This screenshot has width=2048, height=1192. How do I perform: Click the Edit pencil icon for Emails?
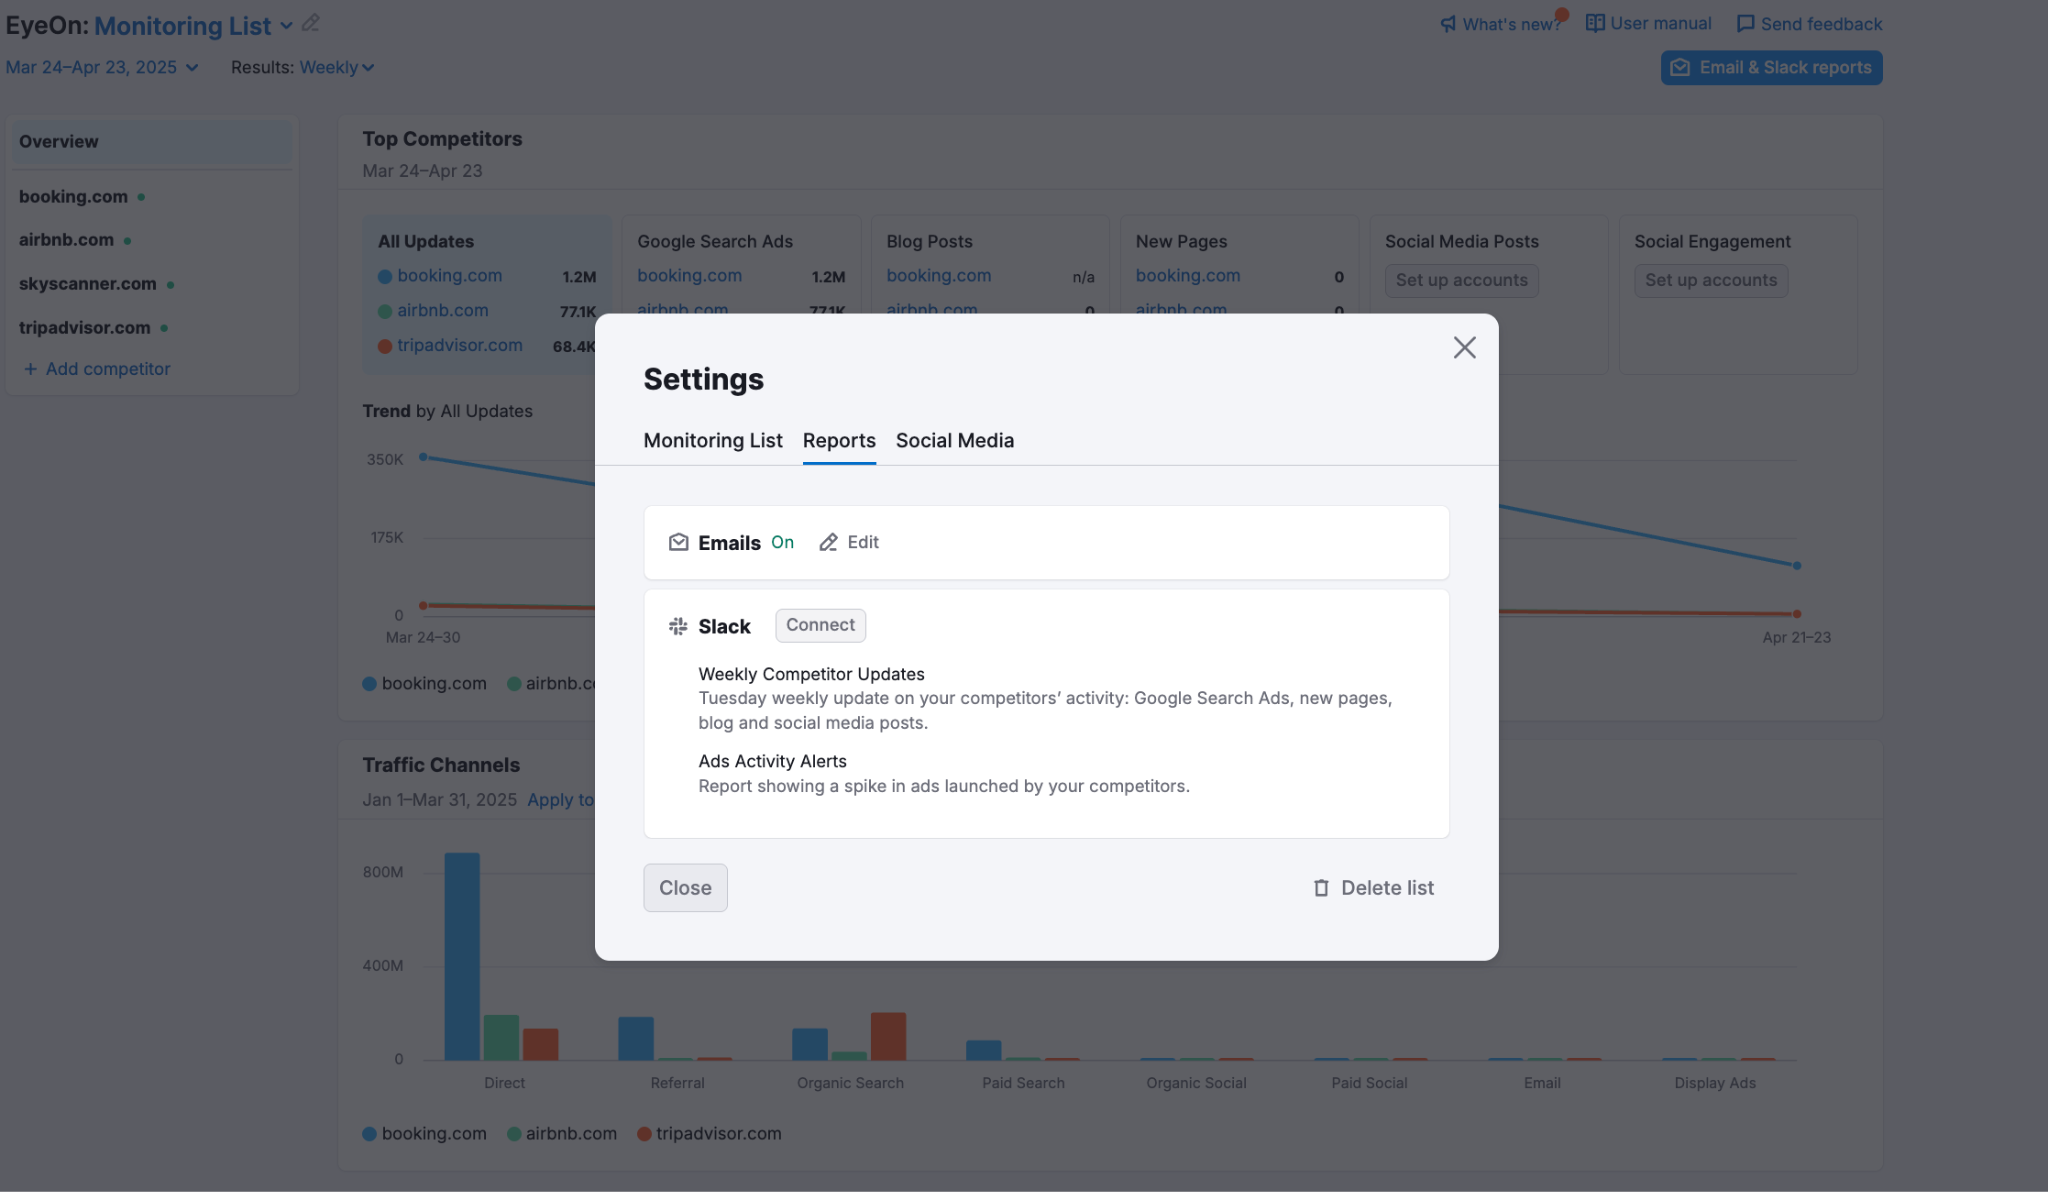pos(828,542)
